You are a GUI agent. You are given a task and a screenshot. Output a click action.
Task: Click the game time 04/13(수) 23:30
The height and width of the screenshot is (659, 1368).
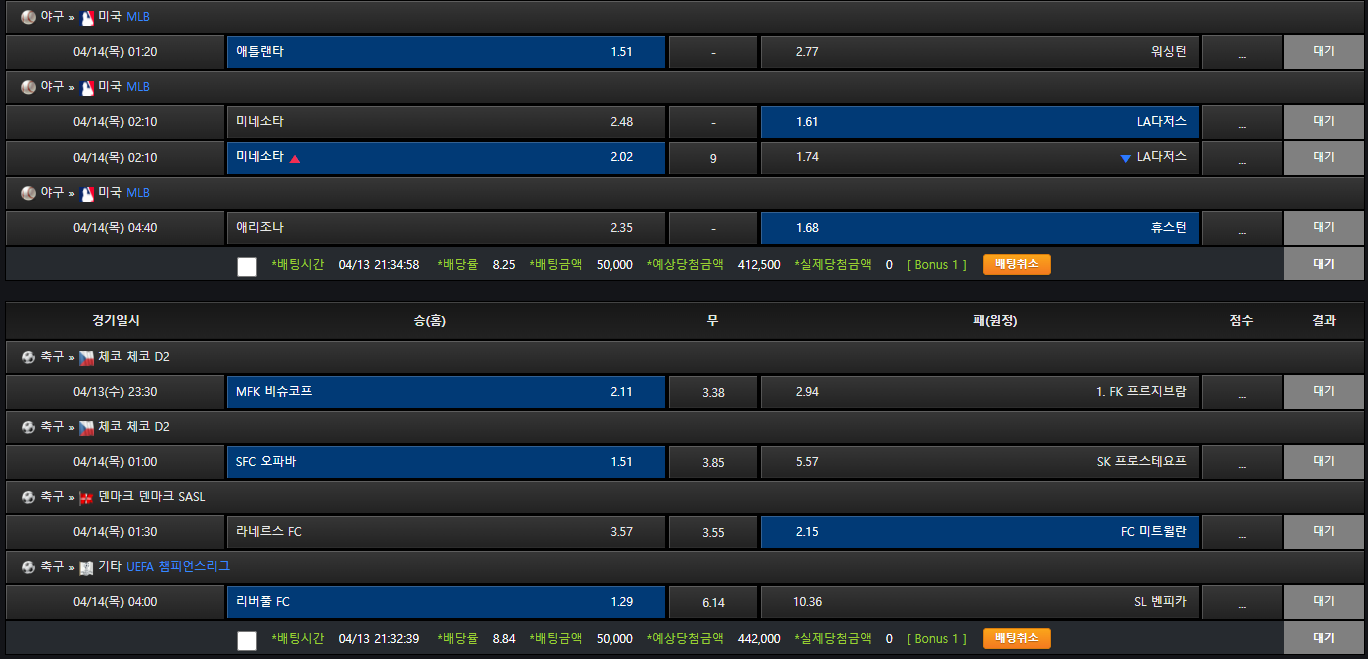point(115,392)
